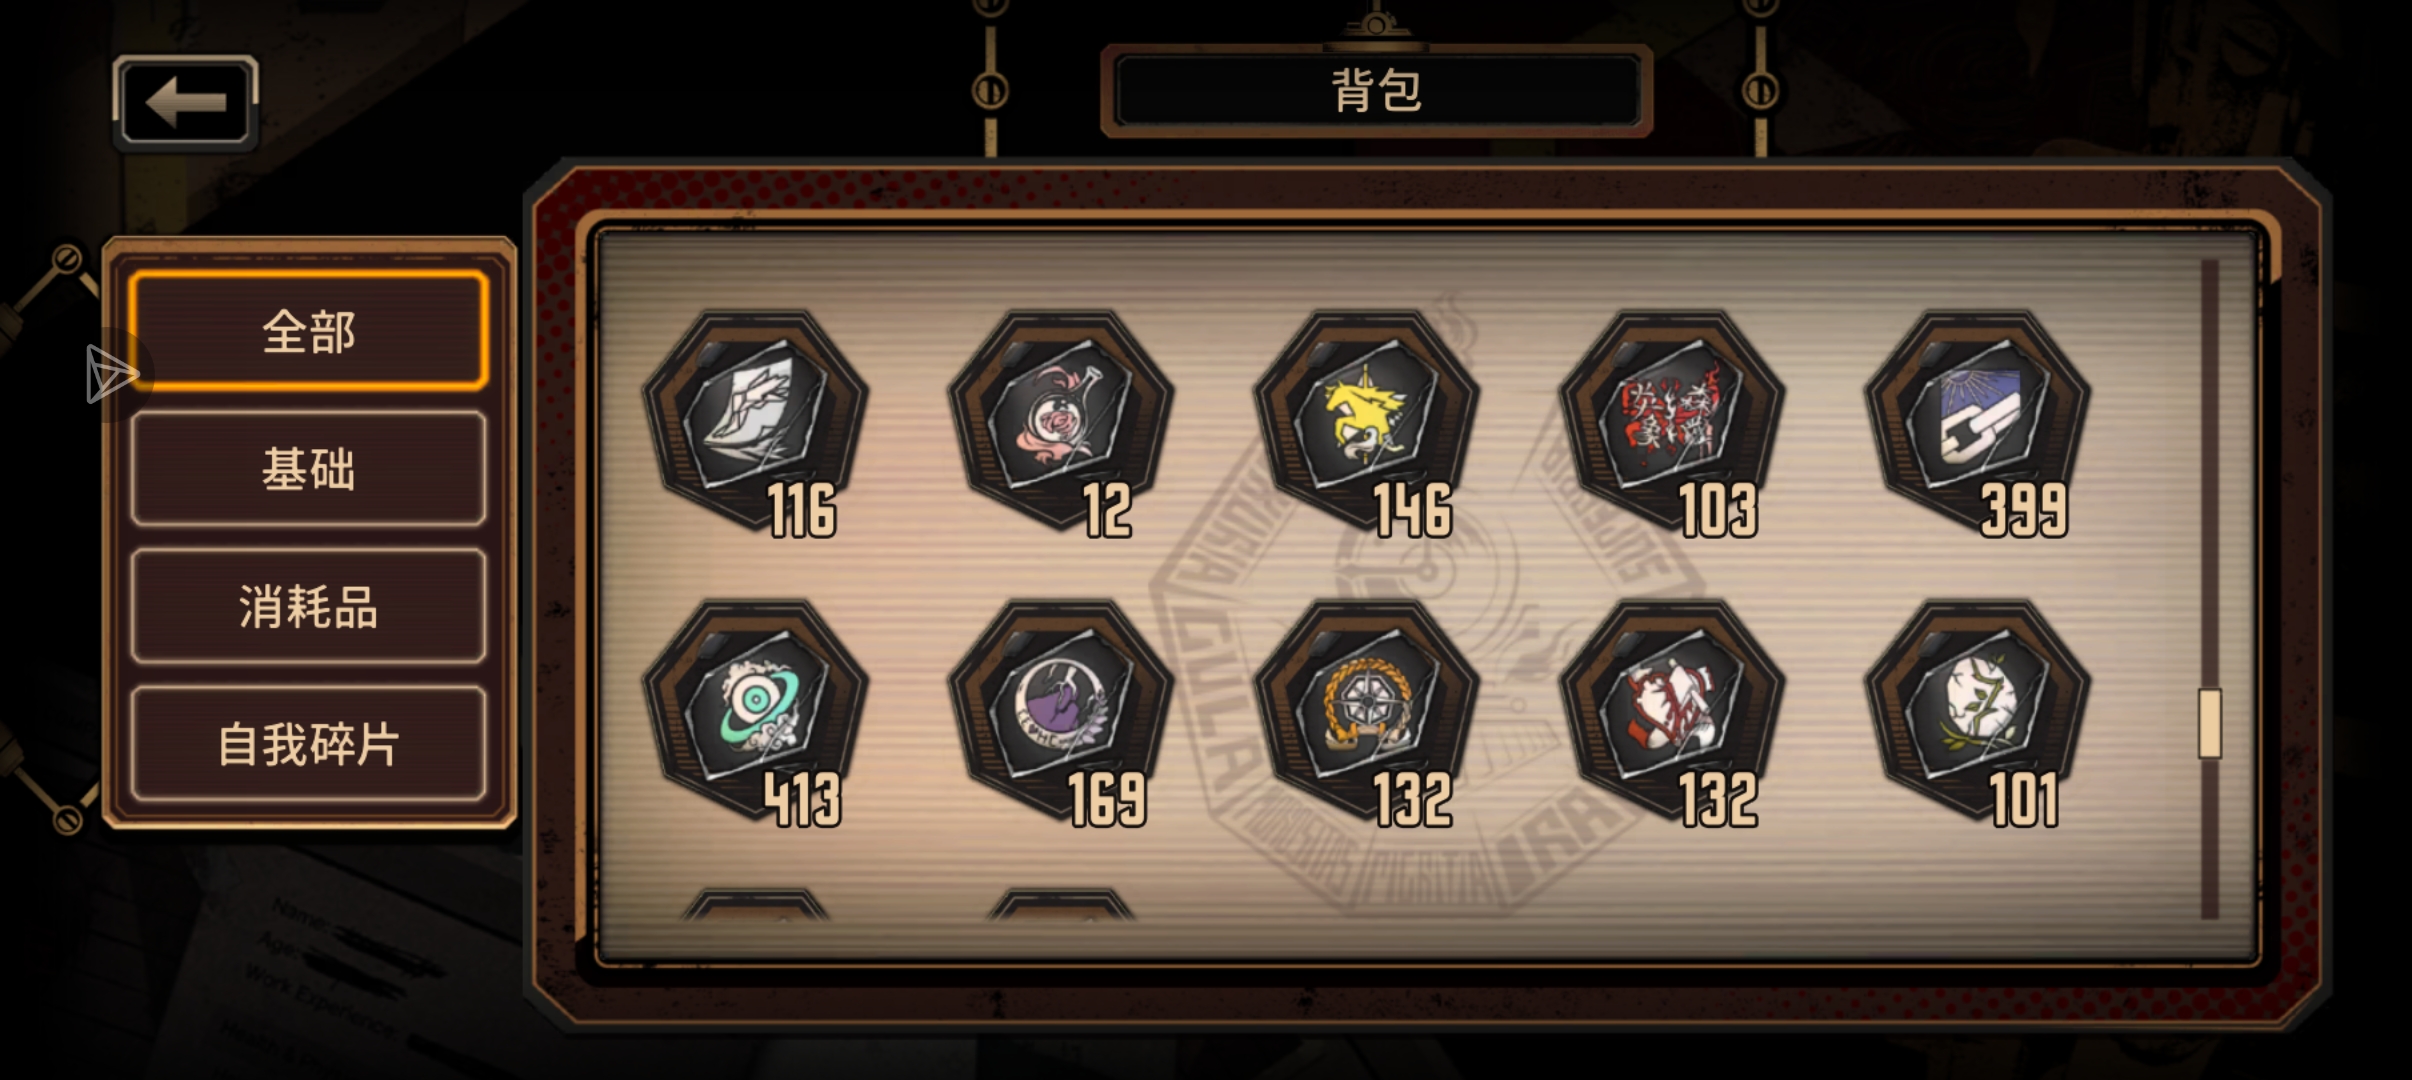Open the rose flask item with count 12
The height and width of the screenshot is (1080, 2412).
click(x=1061, y=422)
